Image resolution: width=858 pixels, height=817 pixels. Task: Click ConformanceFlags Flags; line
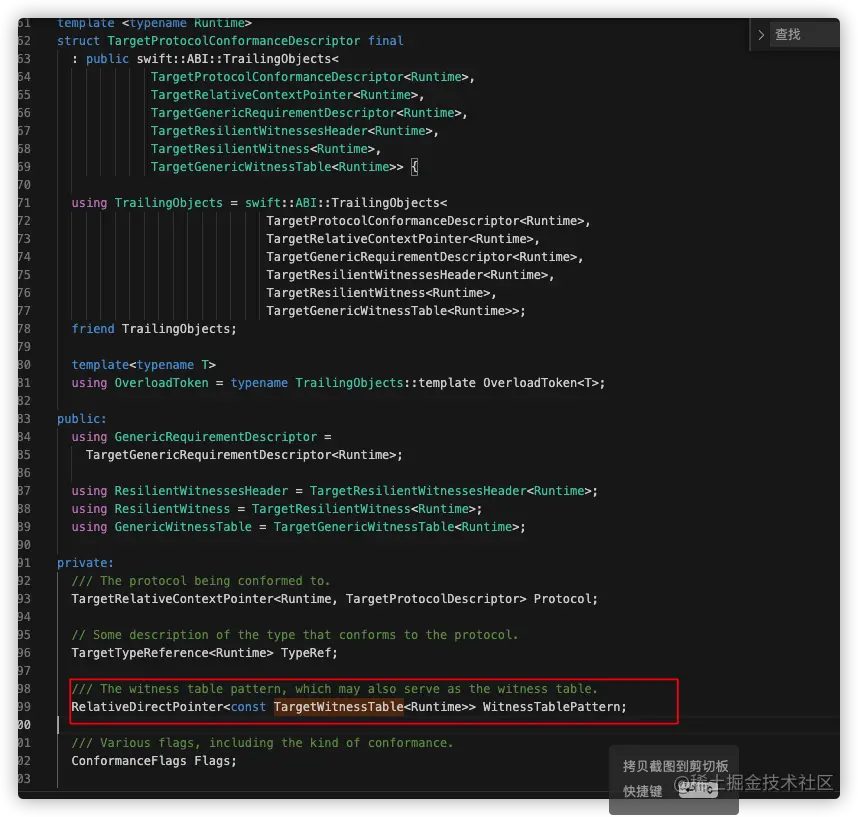(x=154, y=761)
